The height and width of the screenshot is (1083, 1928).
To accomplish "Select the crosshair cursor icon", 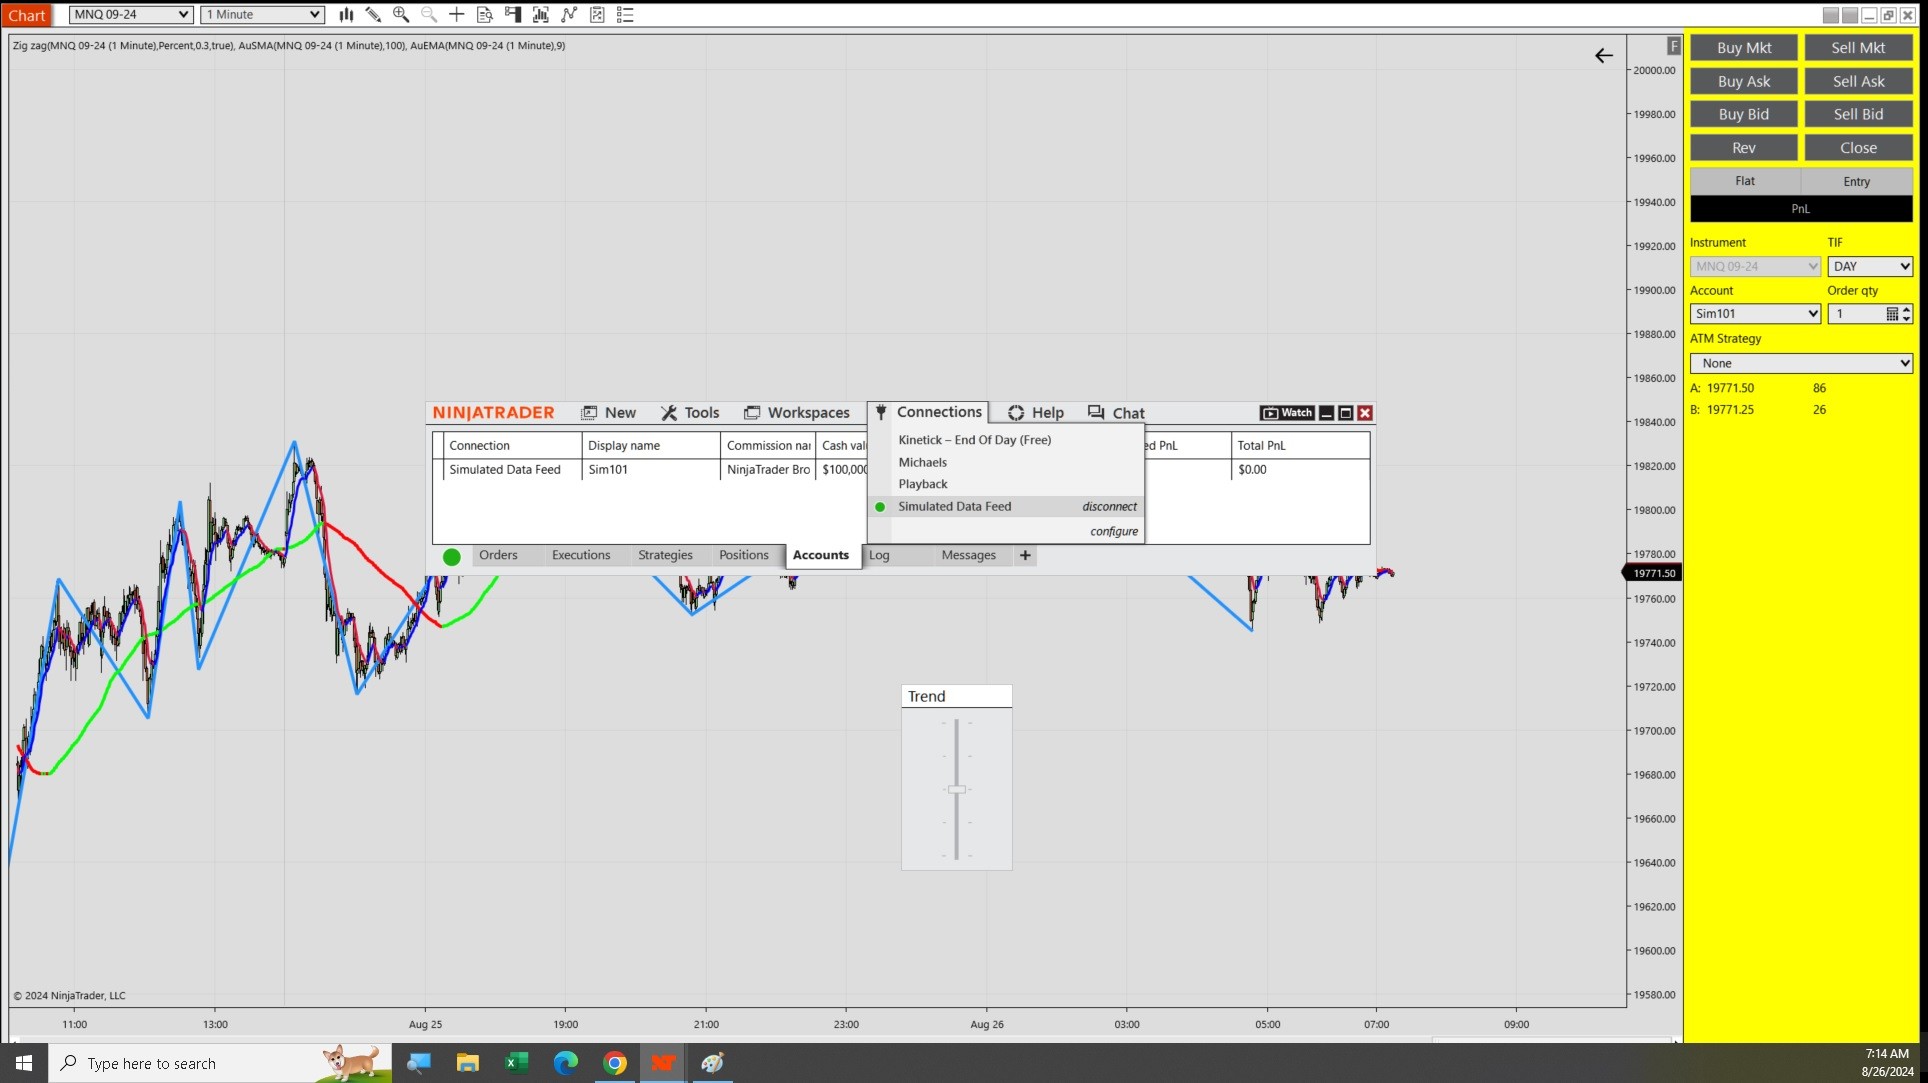I will click(x=456, y=14).
